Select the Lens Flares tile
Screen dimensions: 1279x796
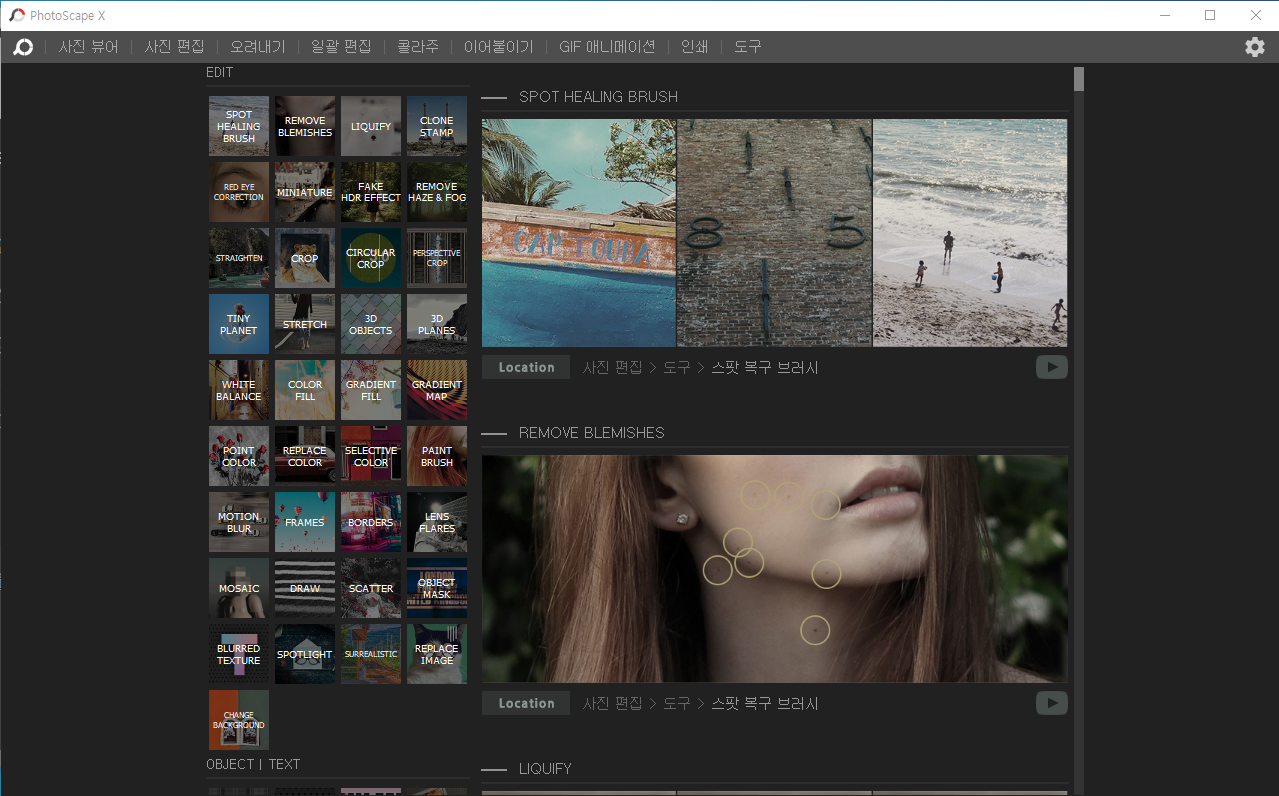pyautogui.click(x=437, y=522)
